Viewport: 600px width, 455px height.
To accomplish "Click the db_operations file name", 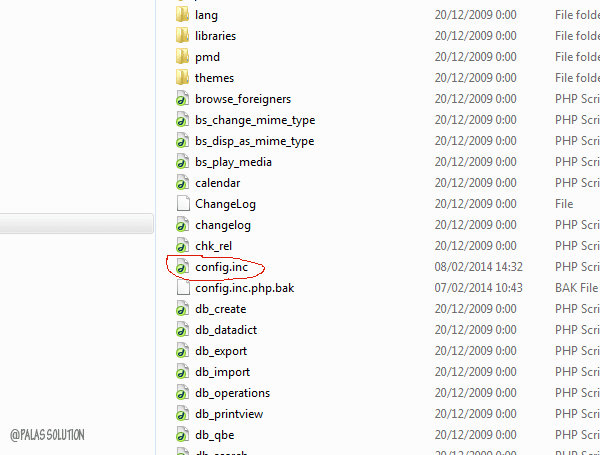I will tap(232, 393).
